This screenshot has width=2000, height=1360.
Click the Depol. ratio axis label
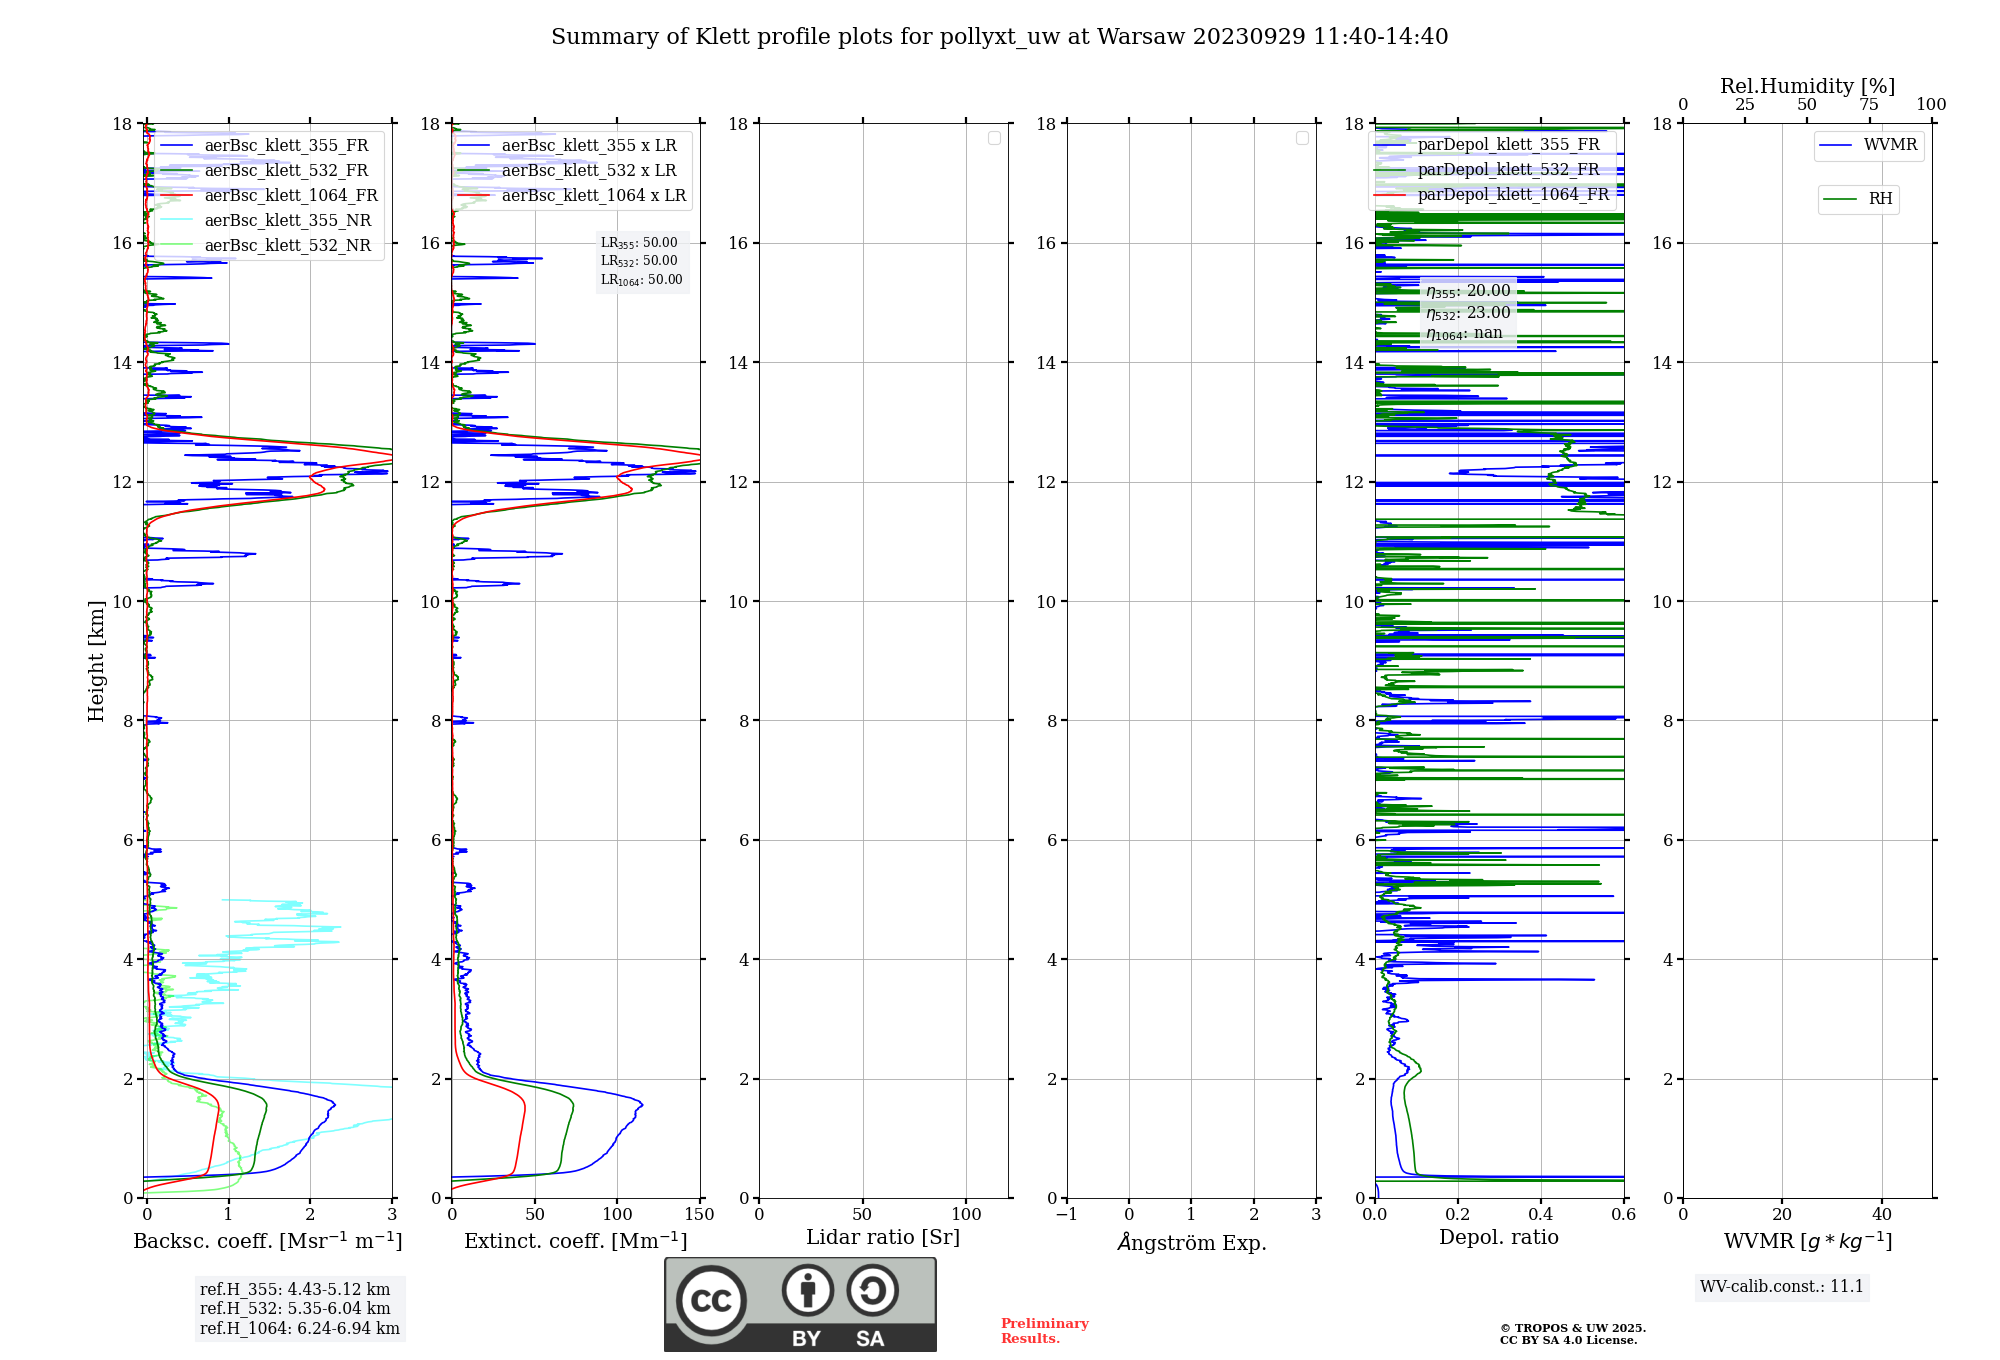pos(1499,1238)
